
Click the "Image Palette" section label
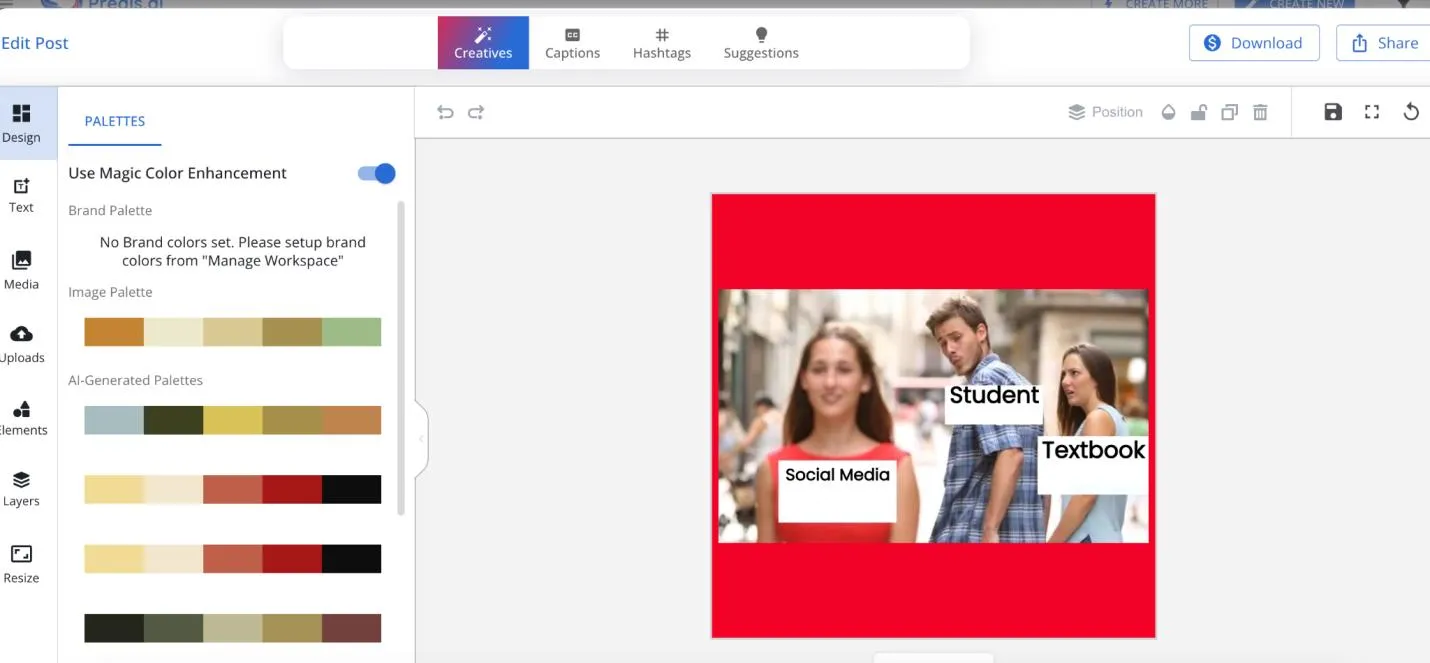pos(110,292)
